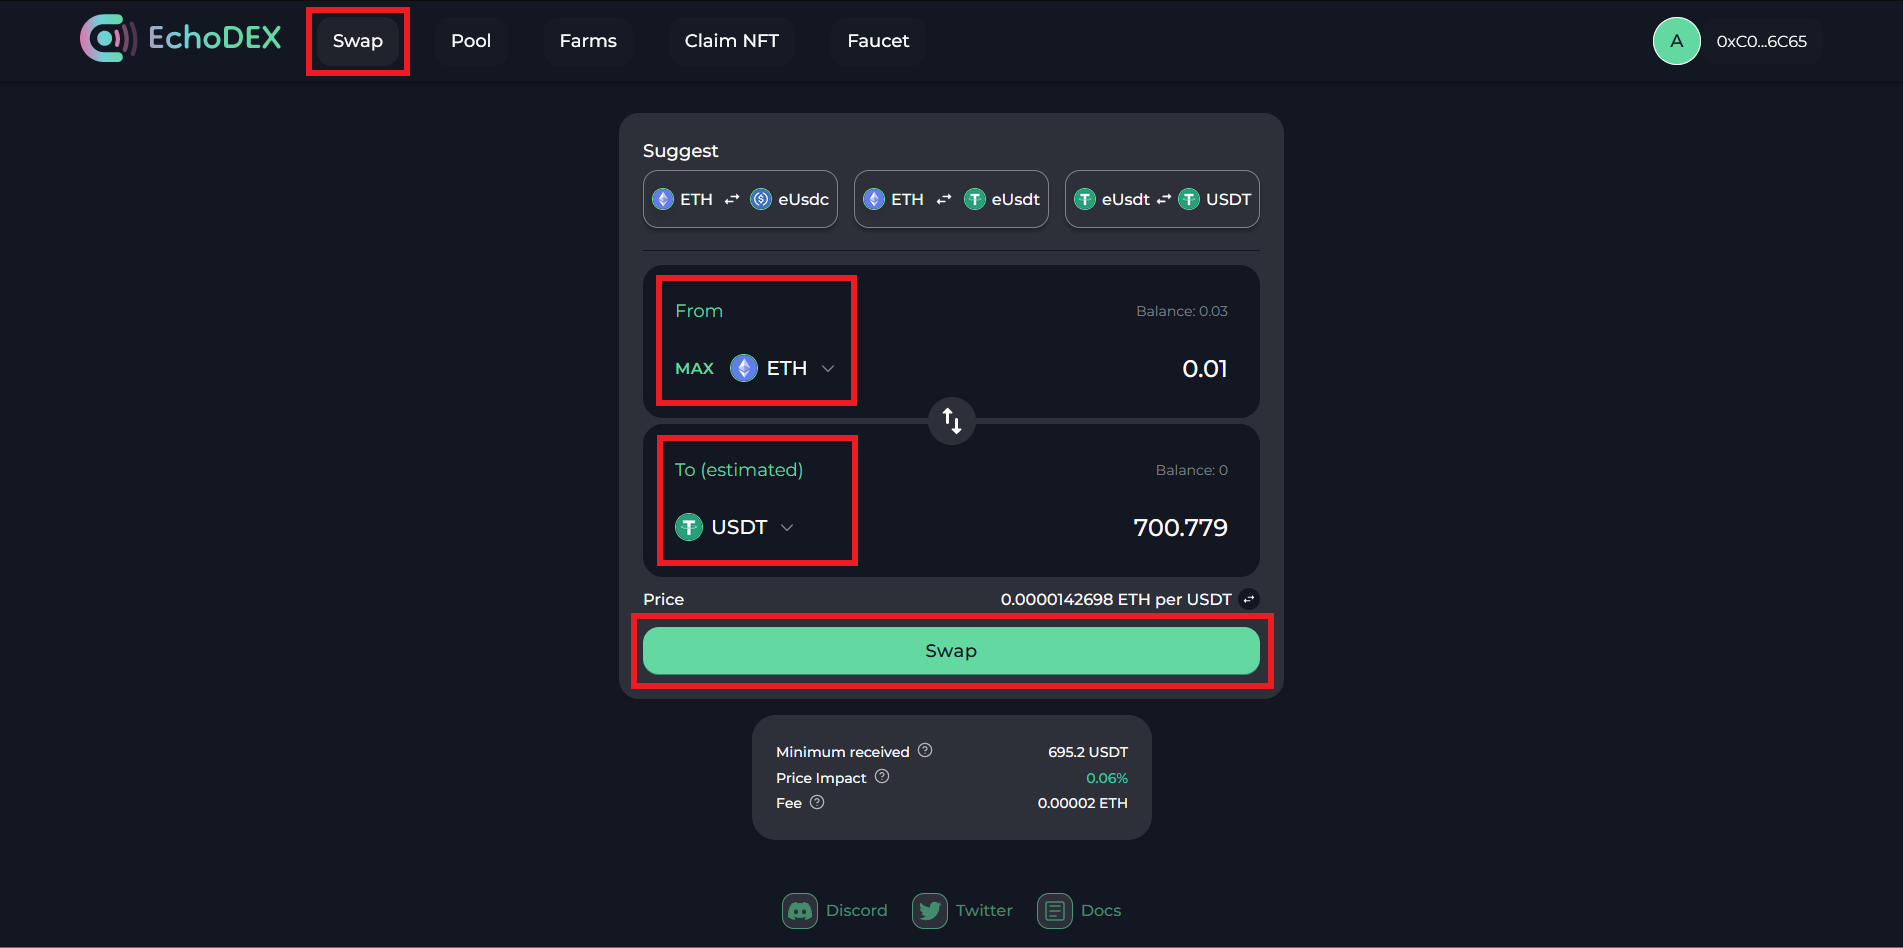Click the green account avatar circle
The height and width of the screenshot is (948, 1903).
click(1676, 41)
